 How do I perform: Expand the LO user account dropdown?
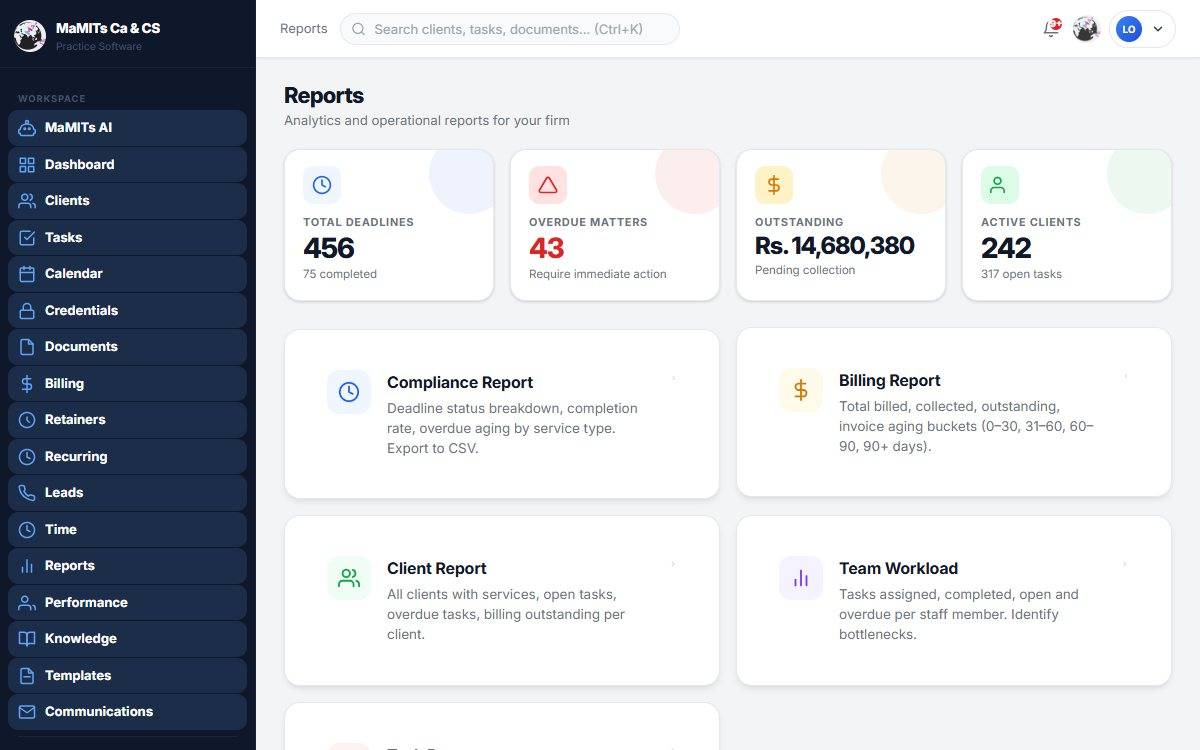click(1142, 29)
